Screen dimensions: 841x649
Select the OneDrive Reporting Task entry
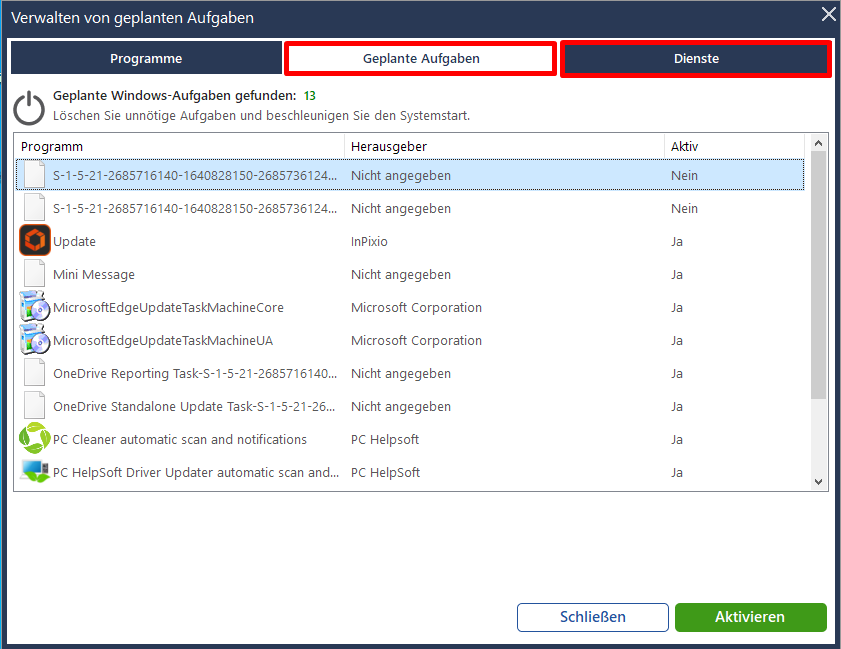point(410,373)
